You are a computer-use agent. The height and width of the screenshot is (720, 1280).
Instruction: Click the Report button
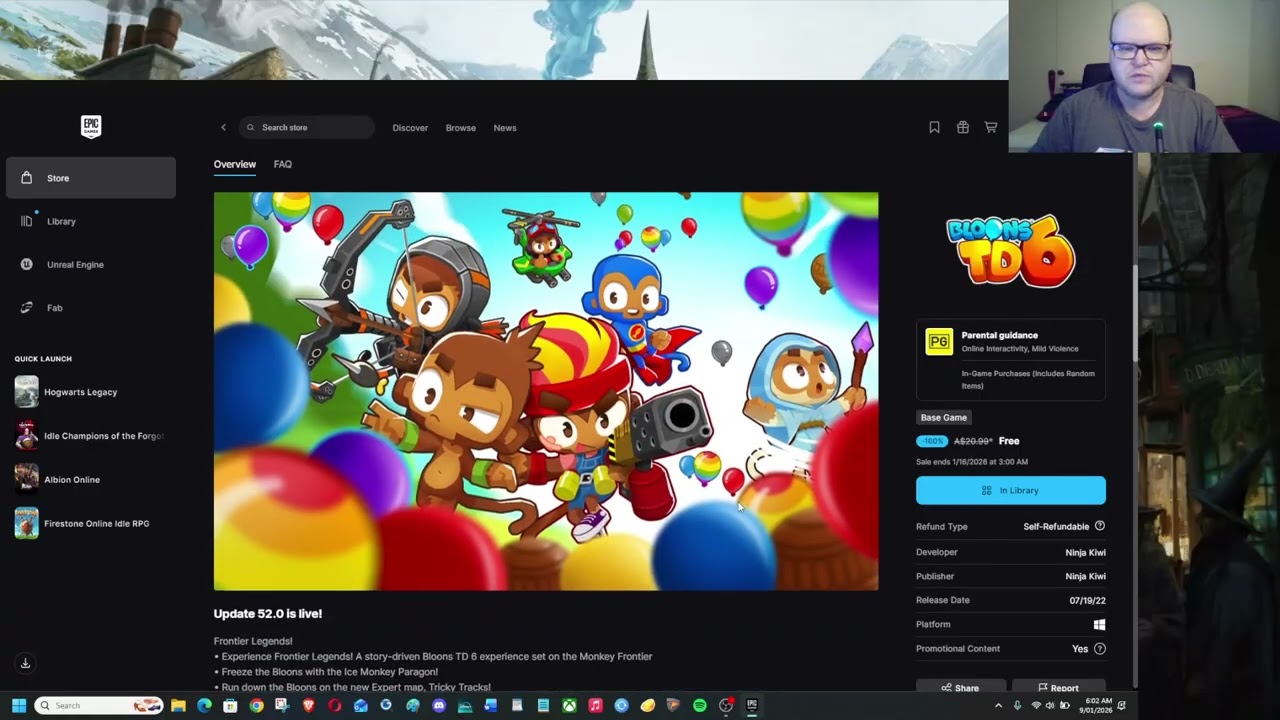pyautogui.click(x=1059, y=687)
